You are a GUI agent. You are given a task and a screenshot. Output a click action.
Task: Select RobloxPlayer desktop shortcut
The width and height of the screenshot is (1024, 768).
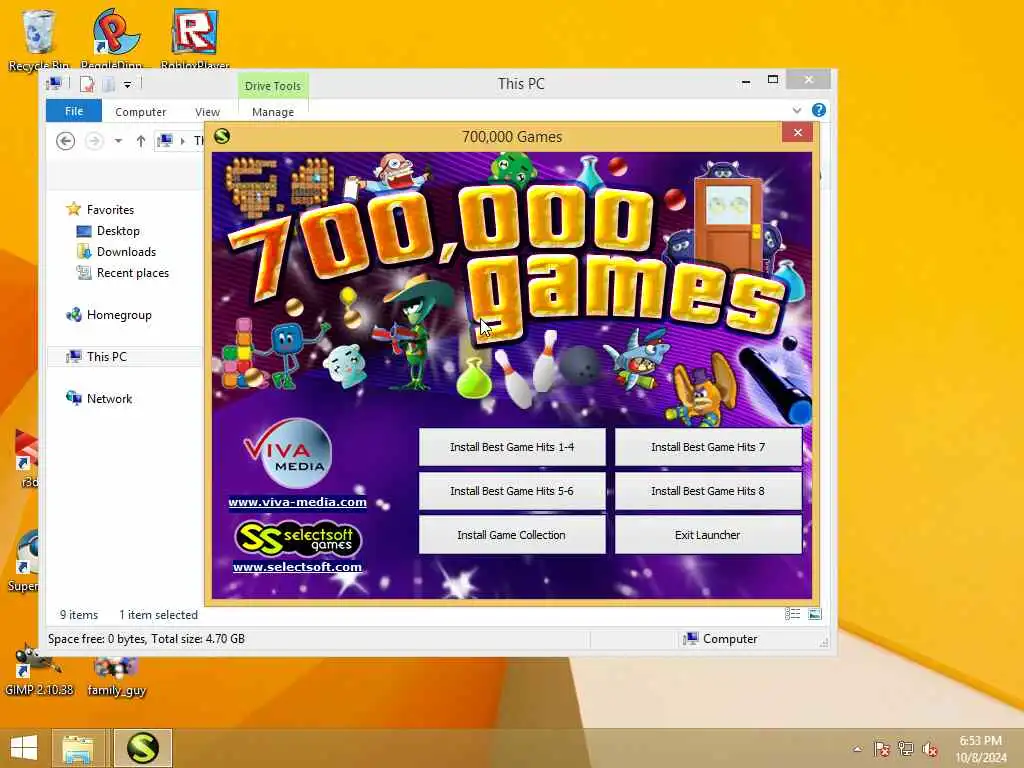coord(195,37)
